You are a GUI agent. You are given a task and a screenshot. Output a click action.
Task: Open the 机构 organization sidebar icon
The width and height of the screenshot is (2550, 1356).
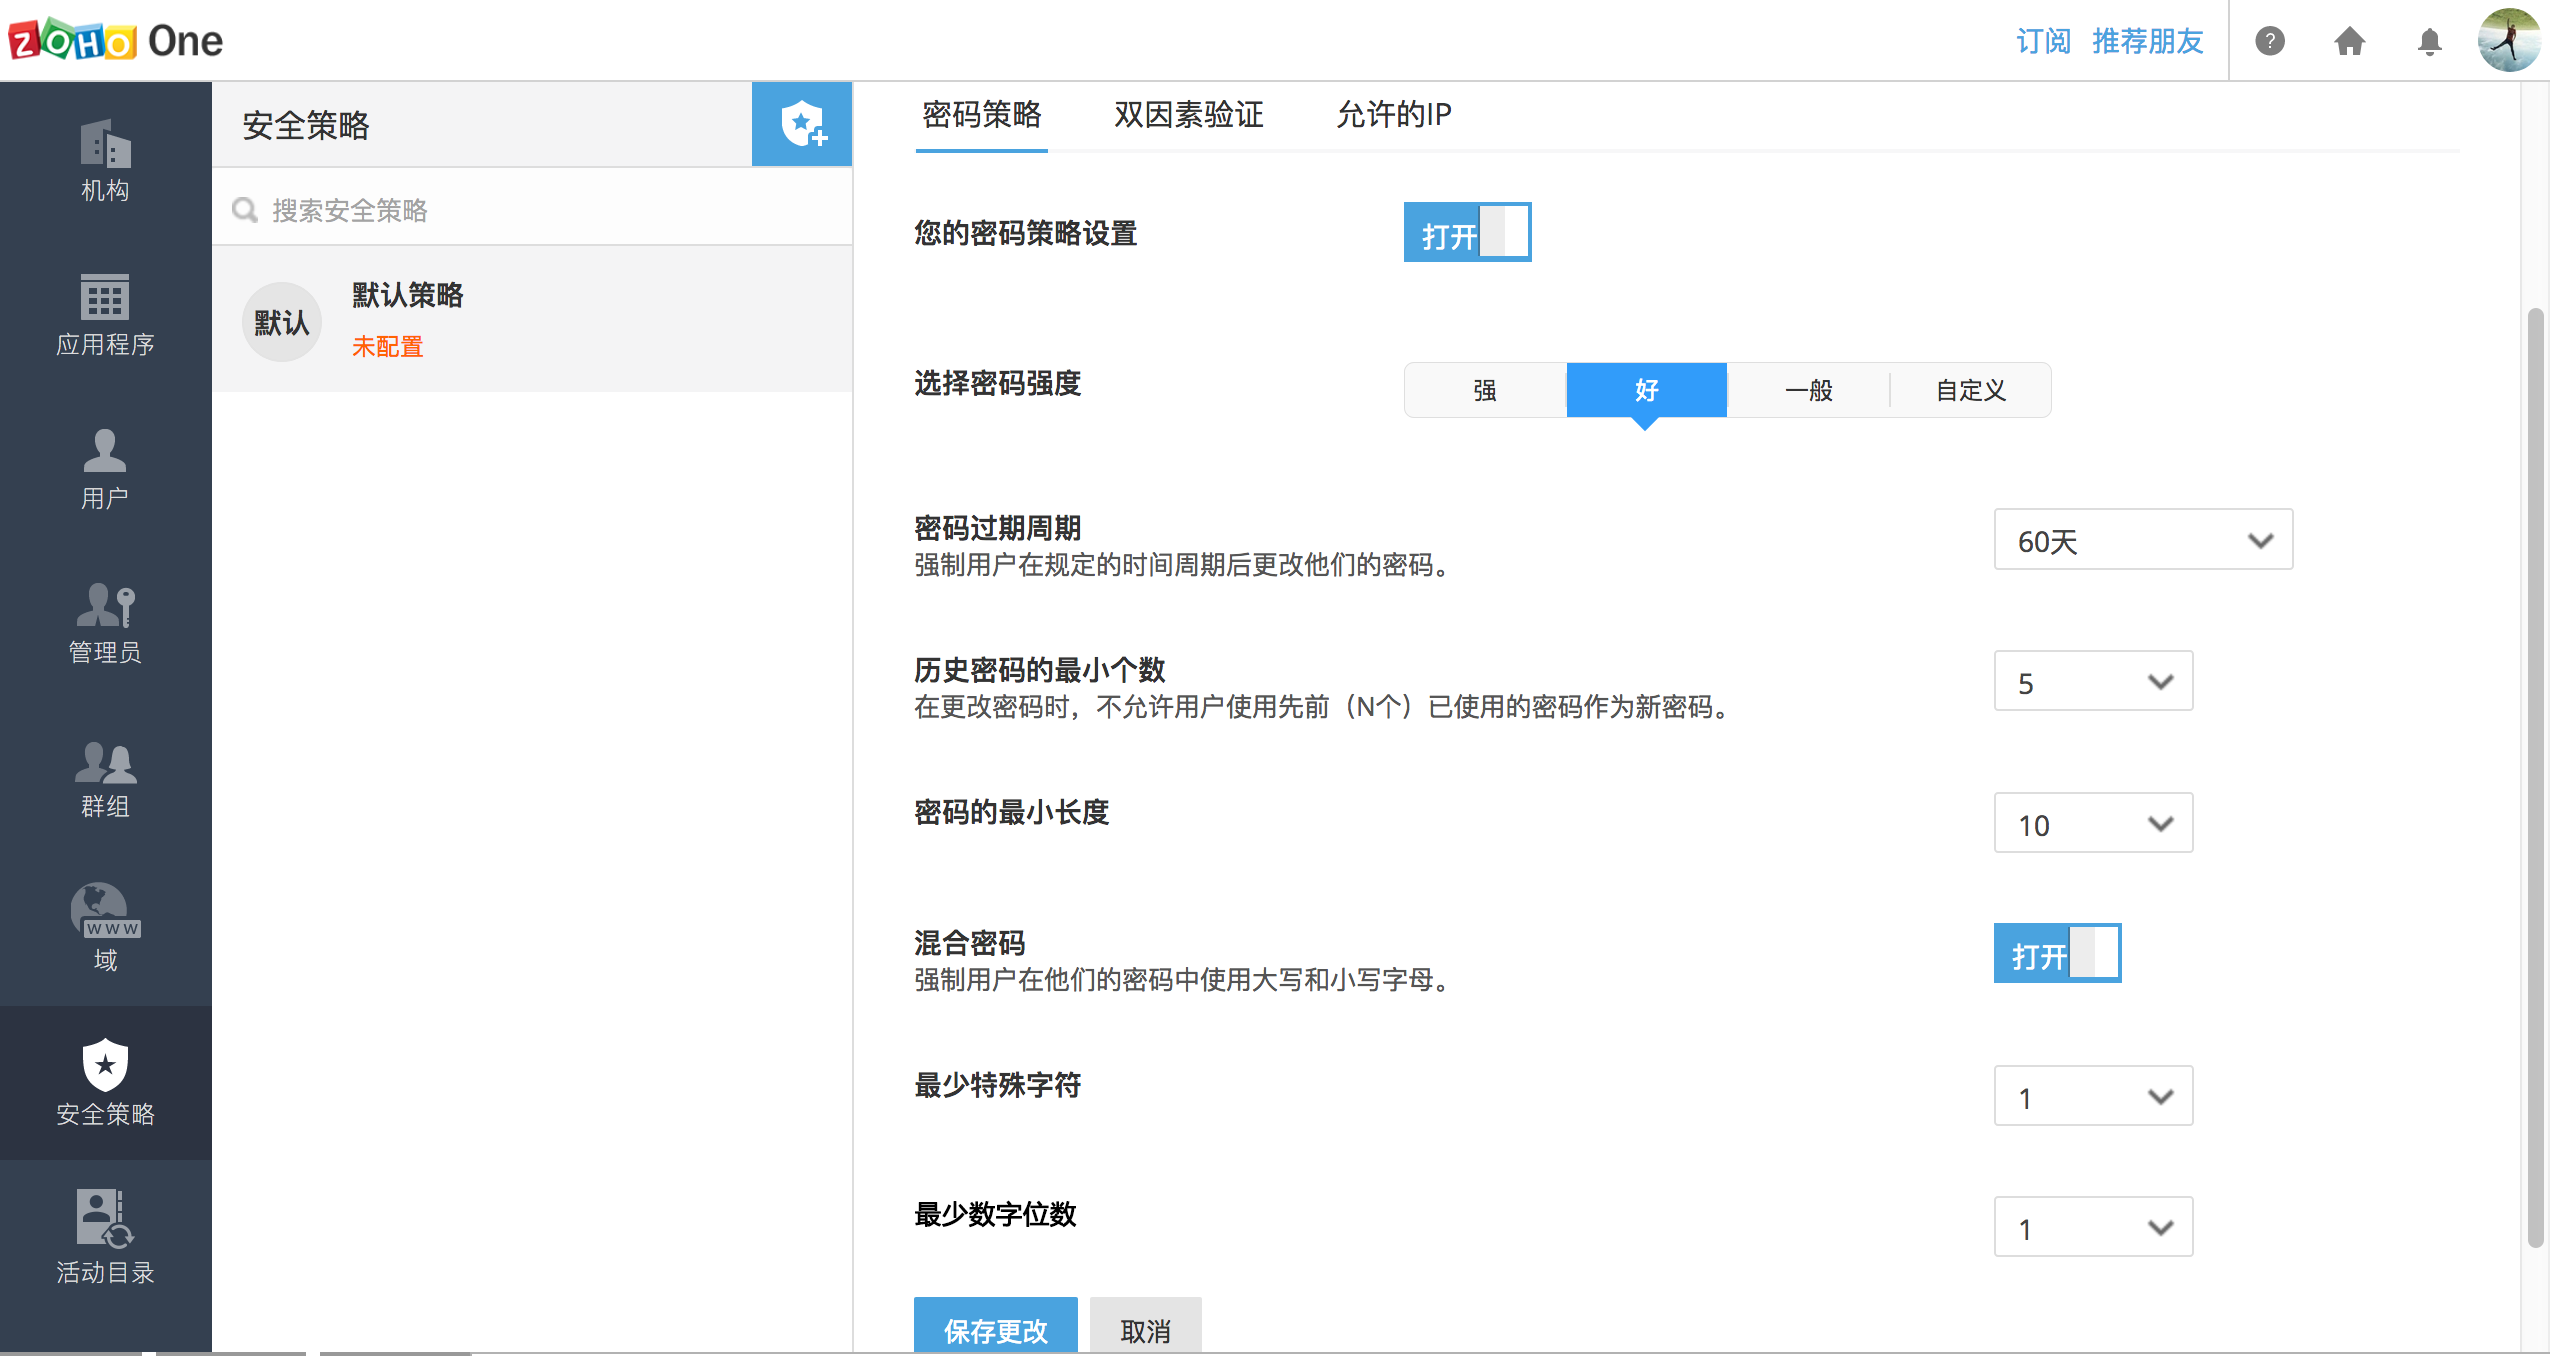(105, 160)
